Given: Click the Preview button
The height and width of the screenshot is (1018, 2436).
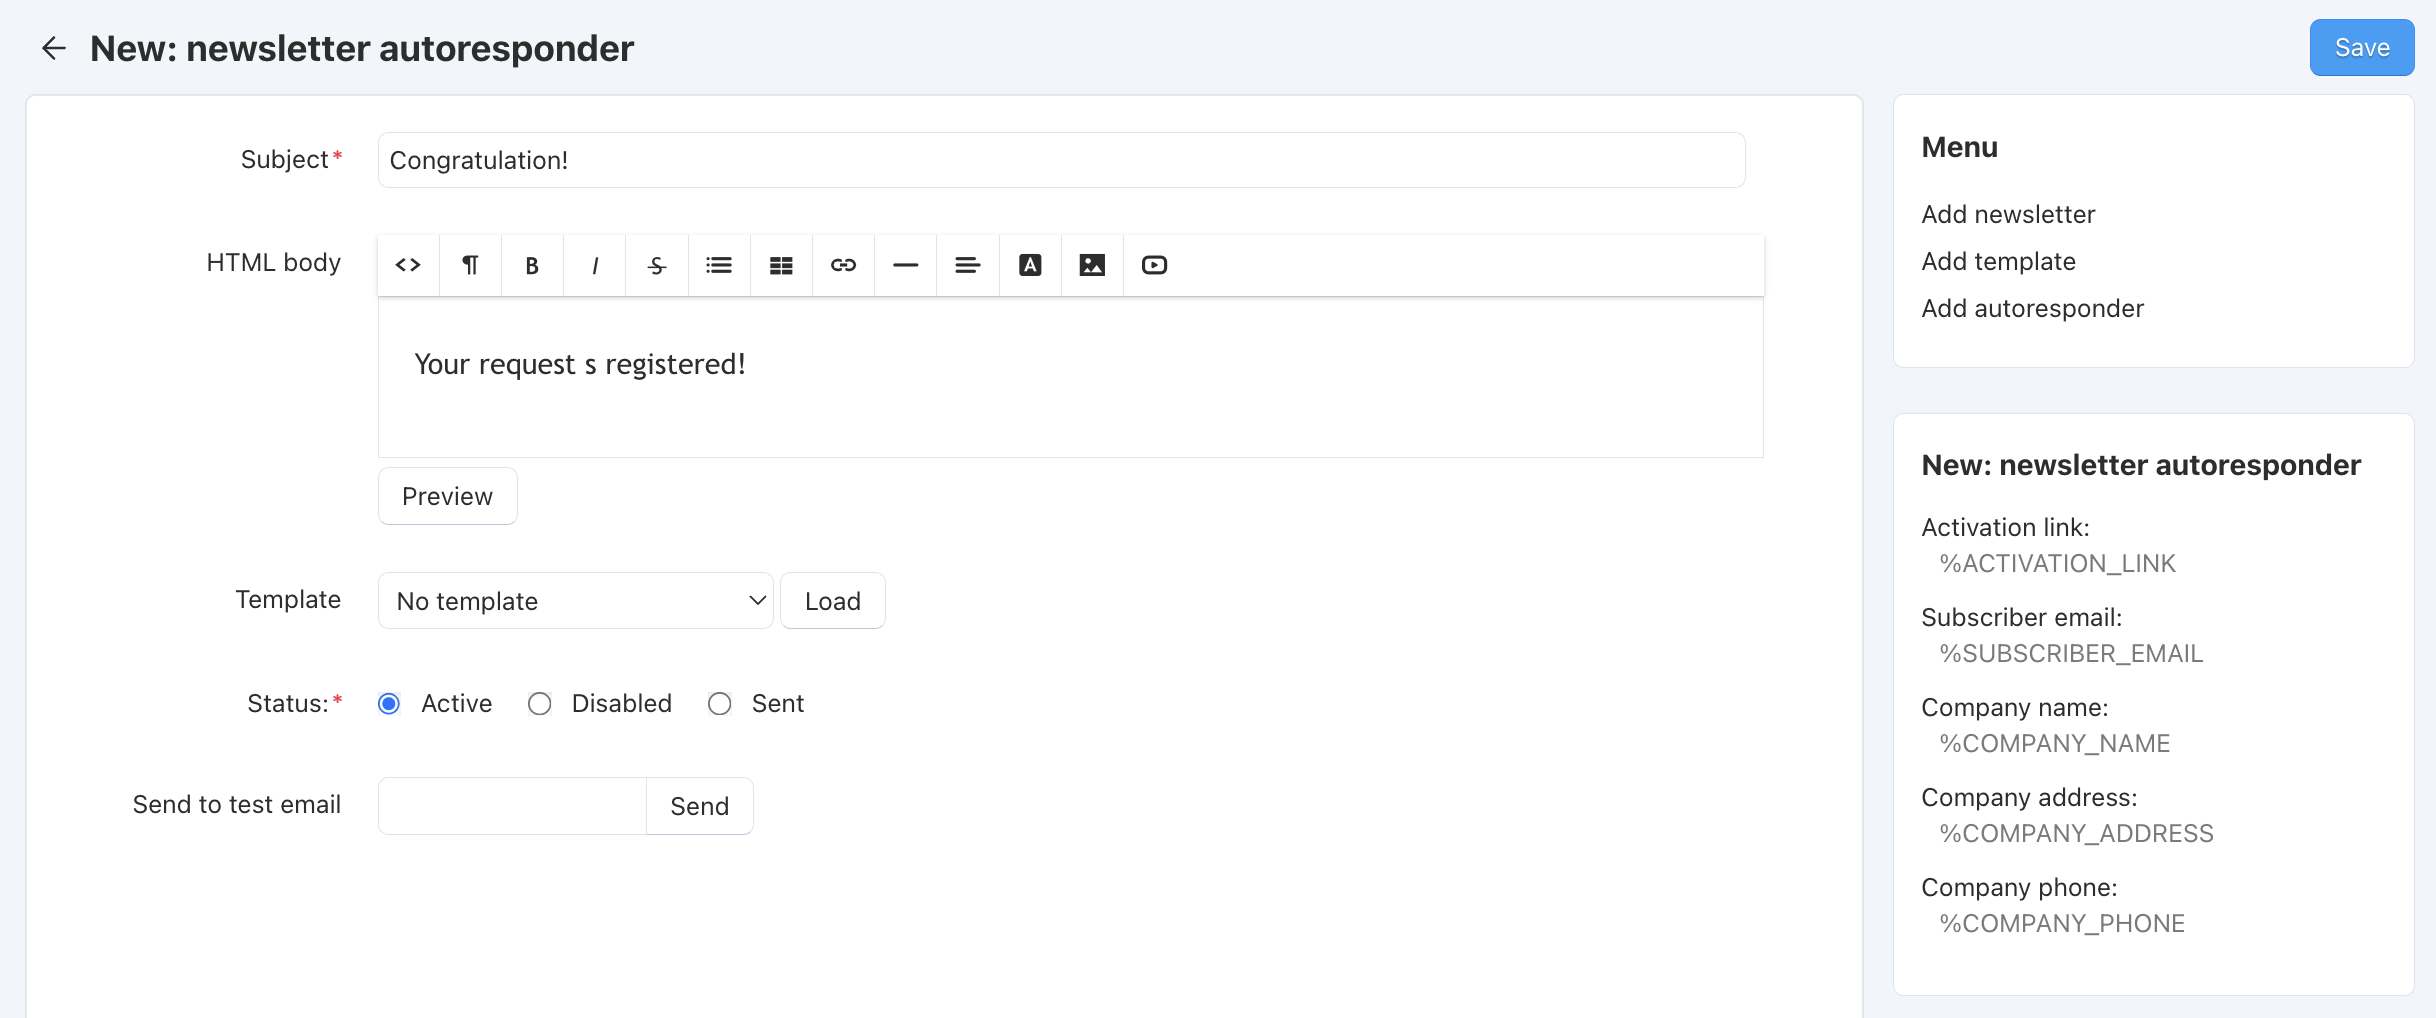Looking at the screenshot, I should [x=447, y=496].
